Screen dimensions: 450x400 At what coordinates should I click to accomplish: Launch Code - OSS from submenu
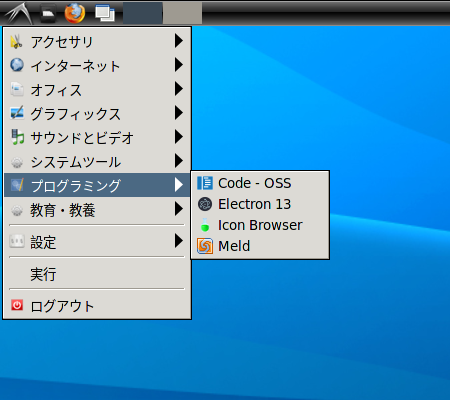click(260, 183)
